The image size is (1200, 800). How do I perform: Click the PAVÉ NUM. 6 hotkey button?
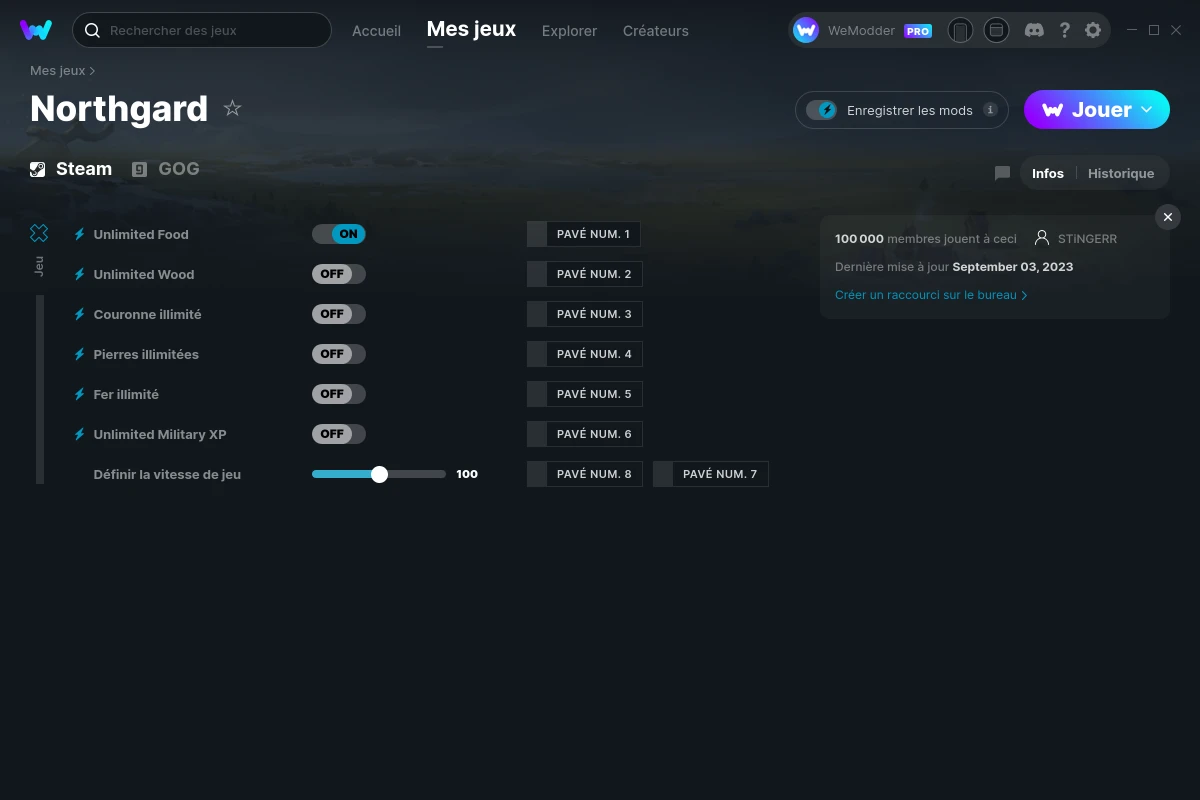click(x=584, y=434)
